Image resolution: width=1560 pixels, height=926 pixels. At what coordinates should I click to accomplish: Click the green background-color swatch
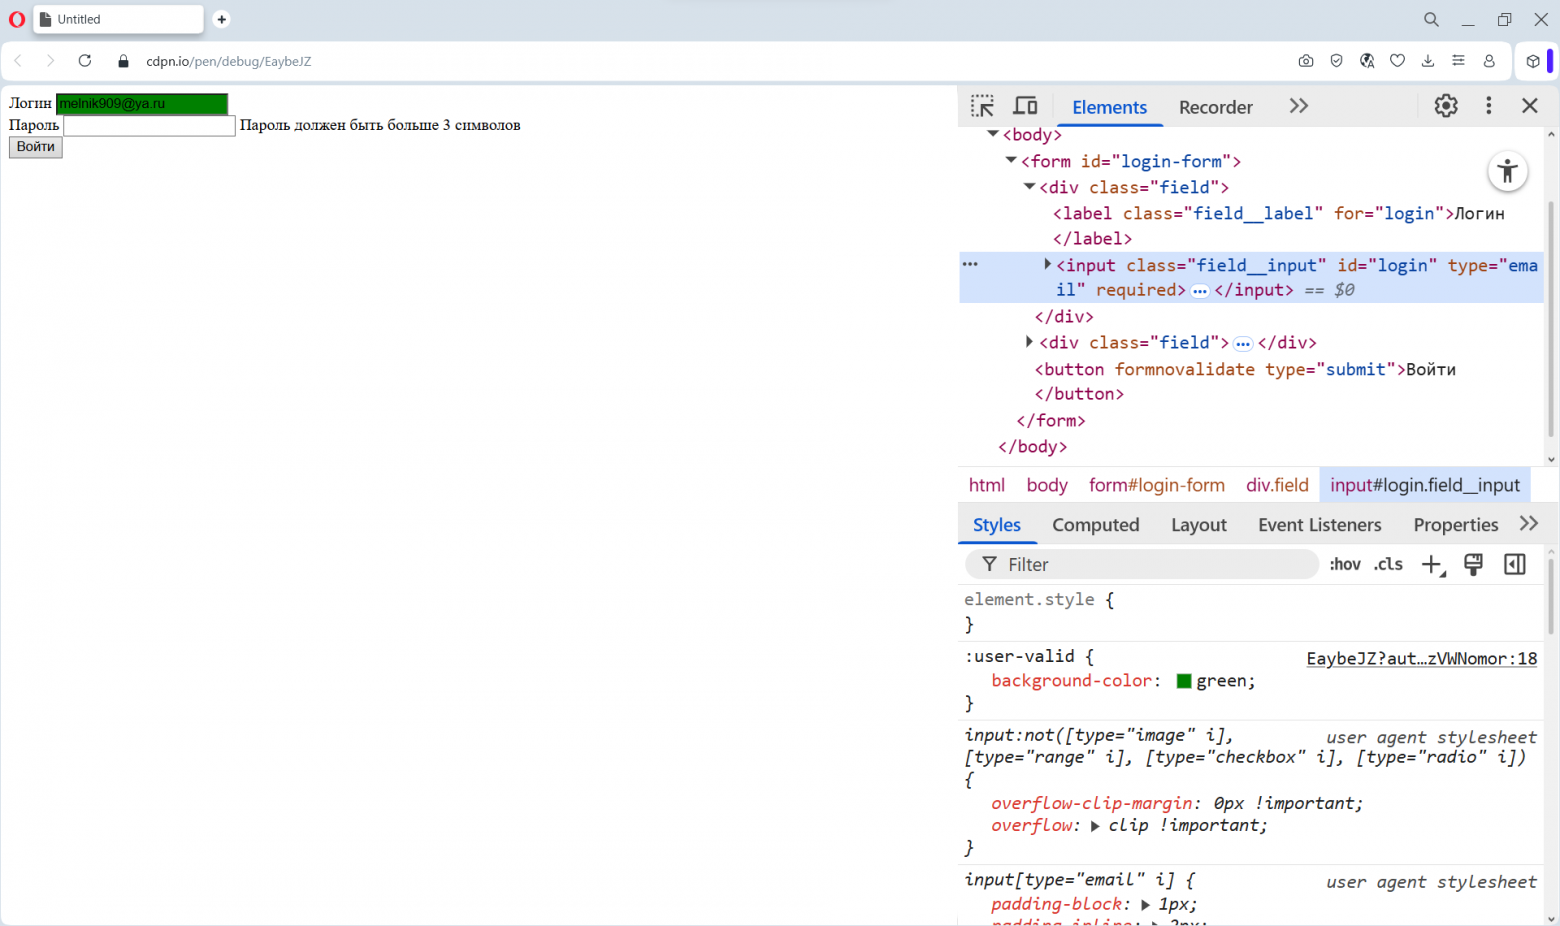(1184, 681)
